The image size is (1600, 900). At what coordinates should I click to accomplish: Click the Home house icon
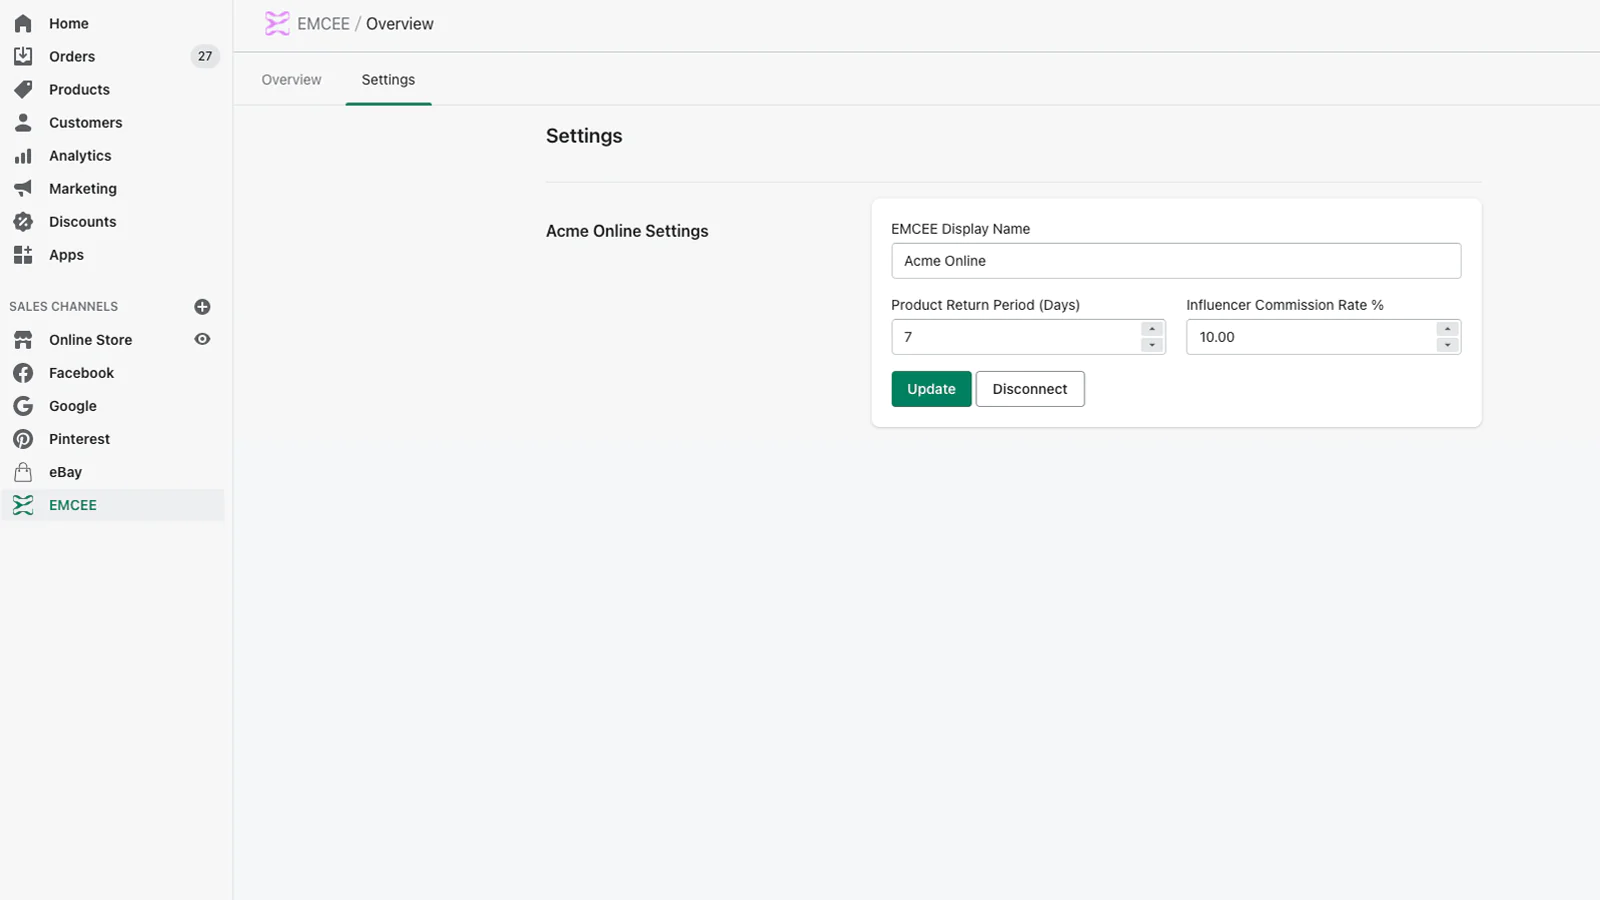point(23,23)
